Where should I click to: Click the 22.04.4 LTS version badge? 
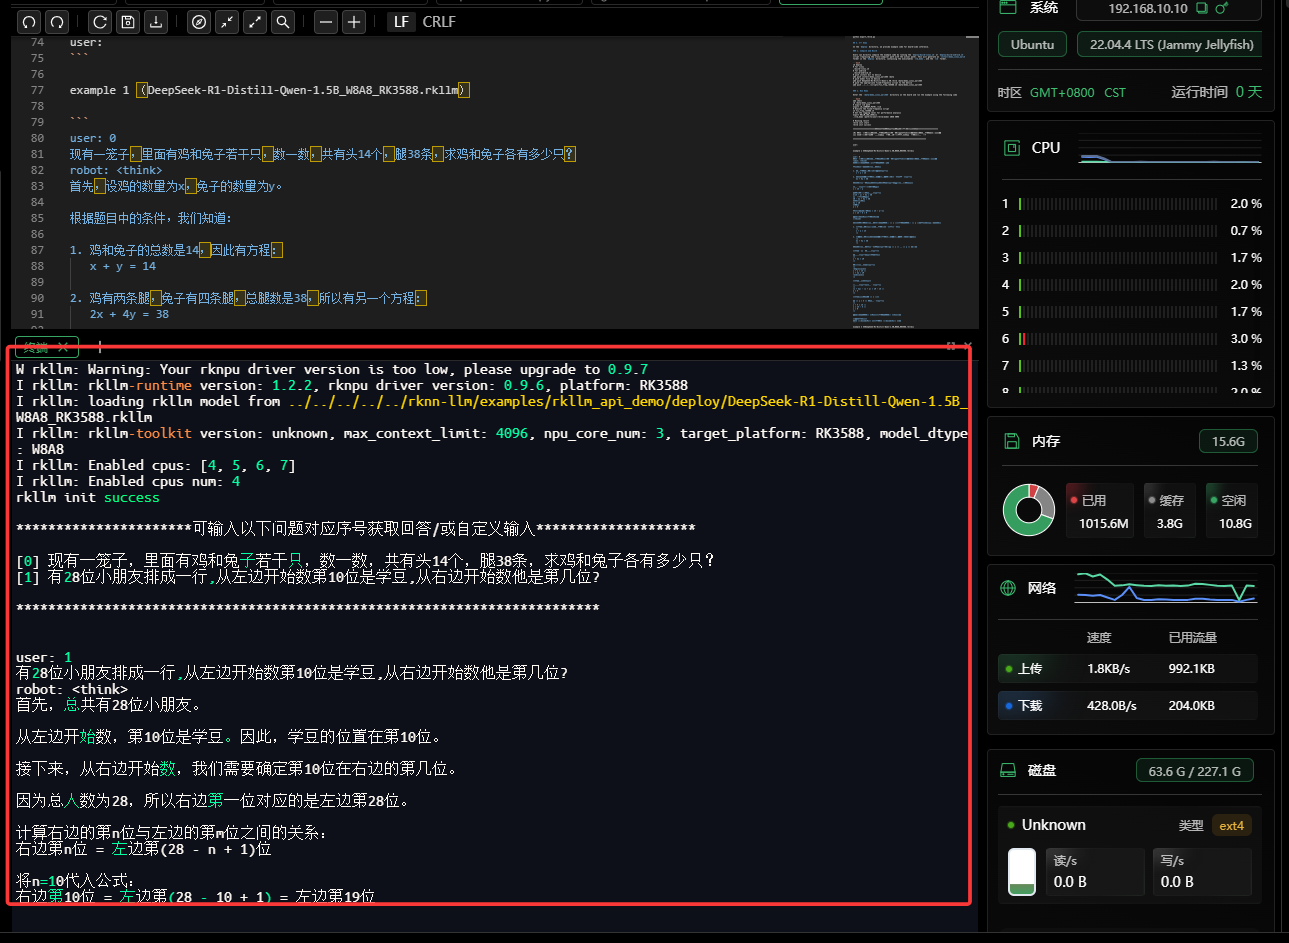pyautogui.click(x=1171, y=44)
